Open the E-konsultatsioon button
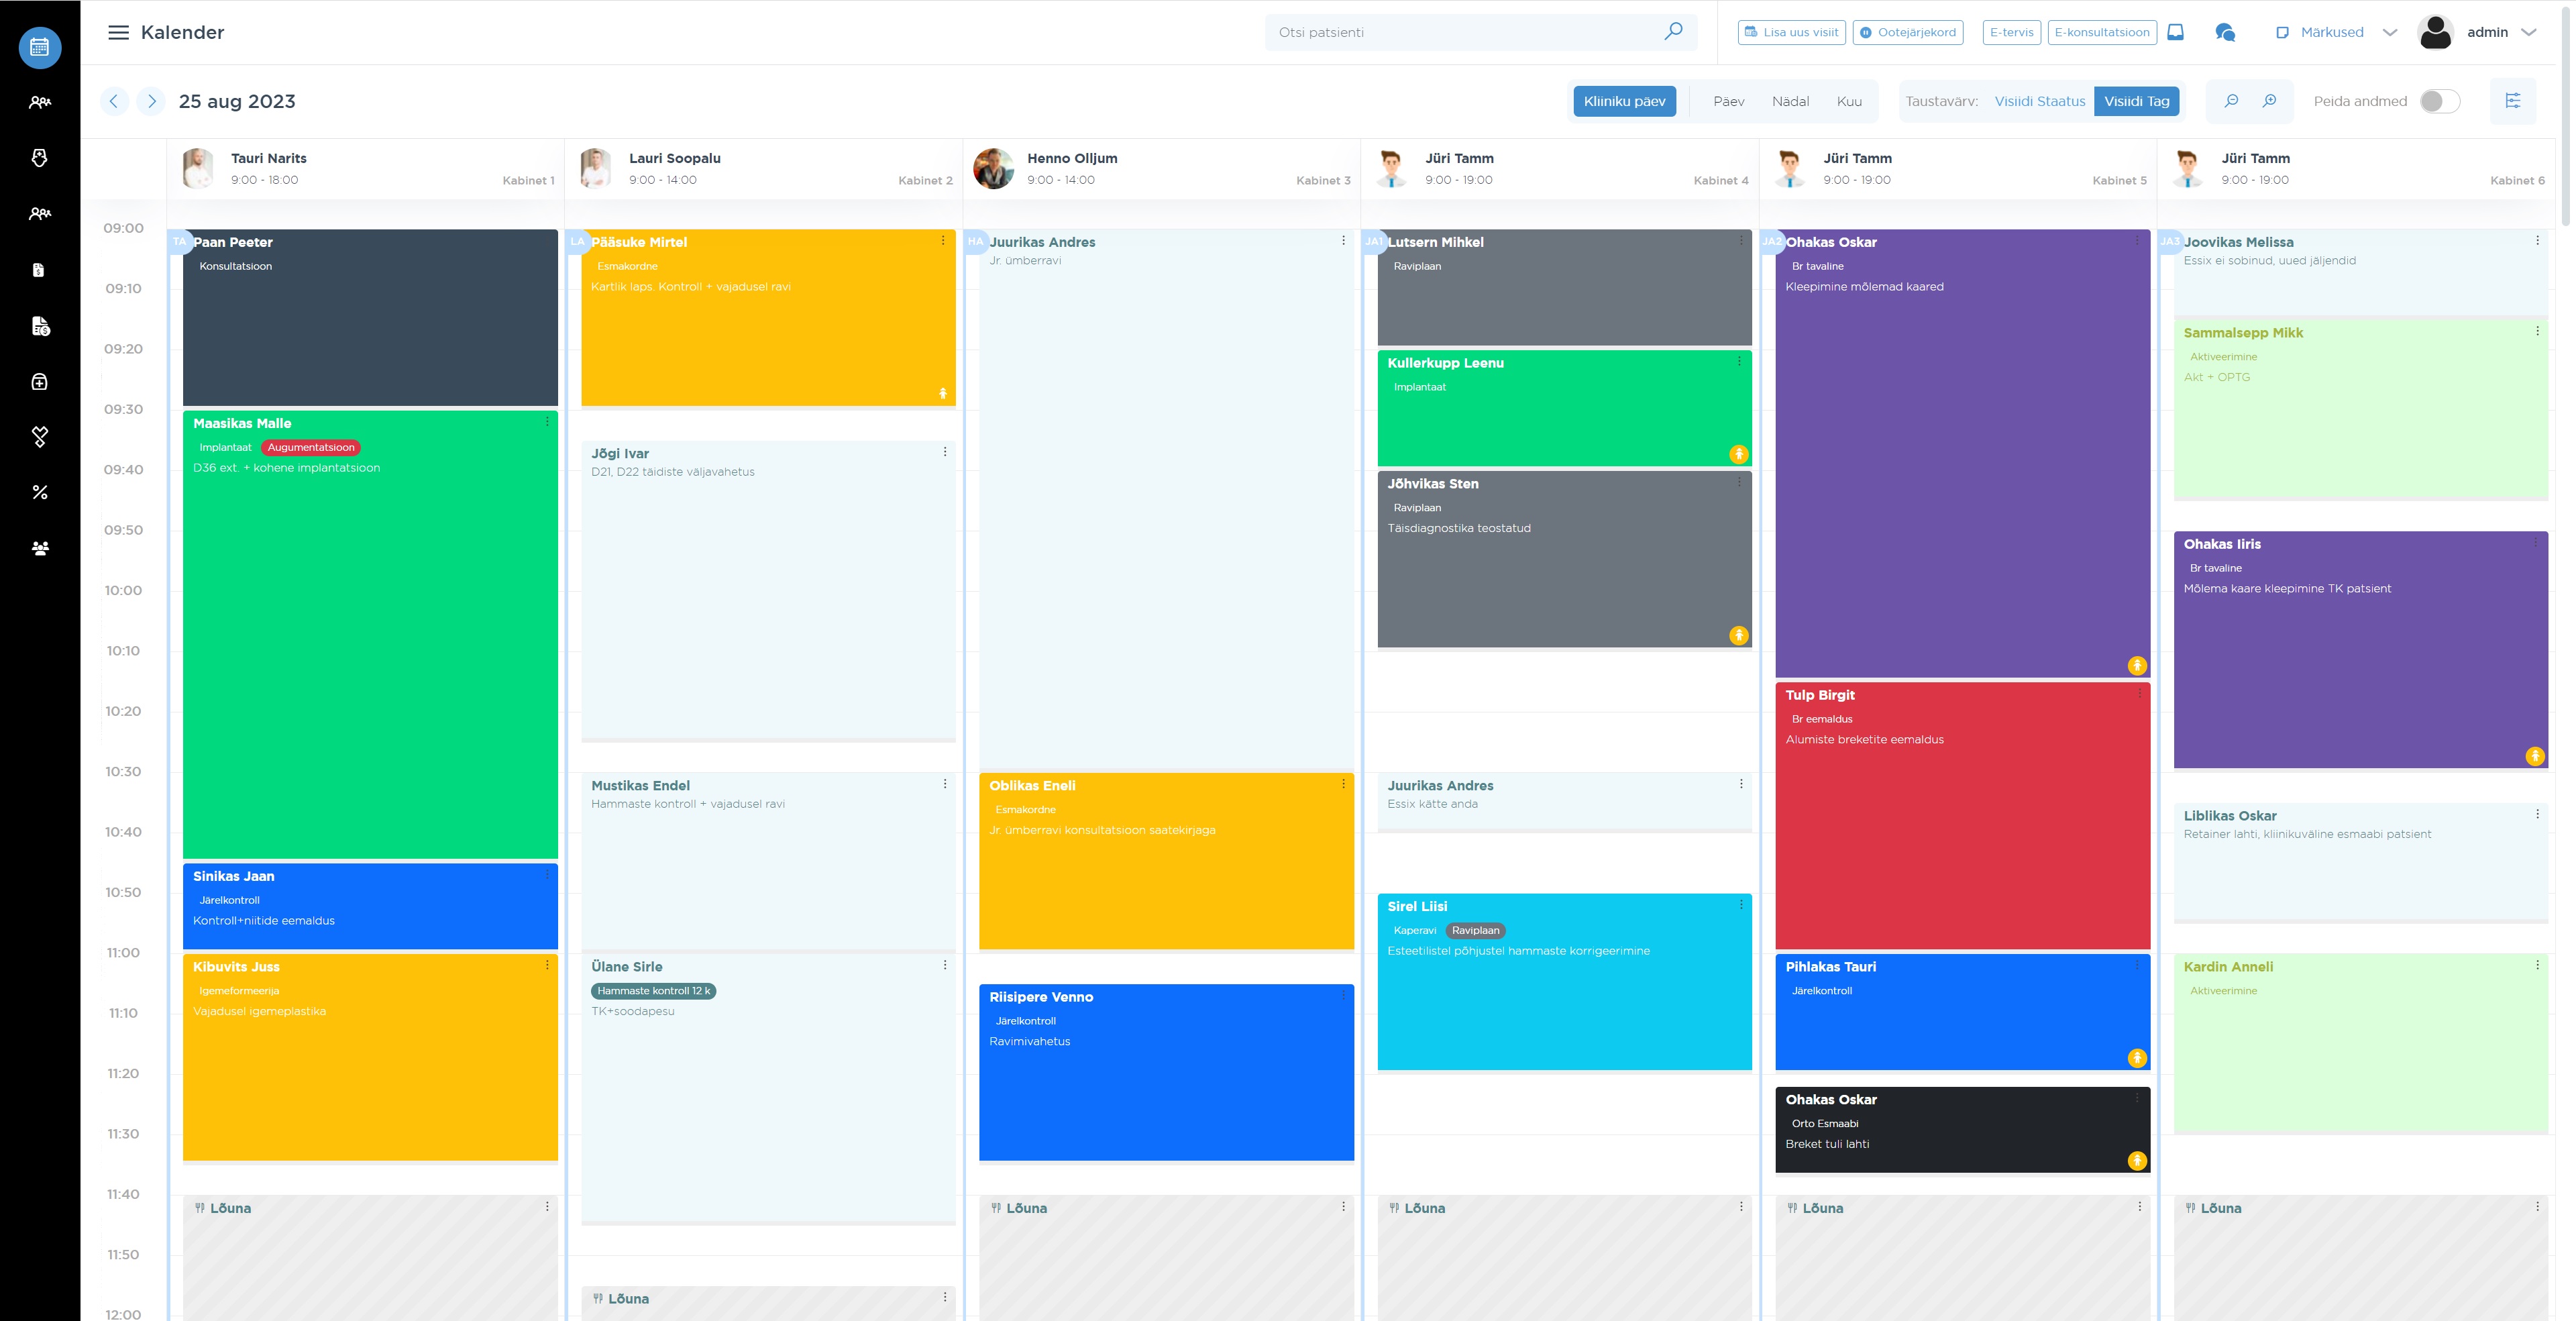This screenshot has width=2576, height=1321. (2102, 32)
